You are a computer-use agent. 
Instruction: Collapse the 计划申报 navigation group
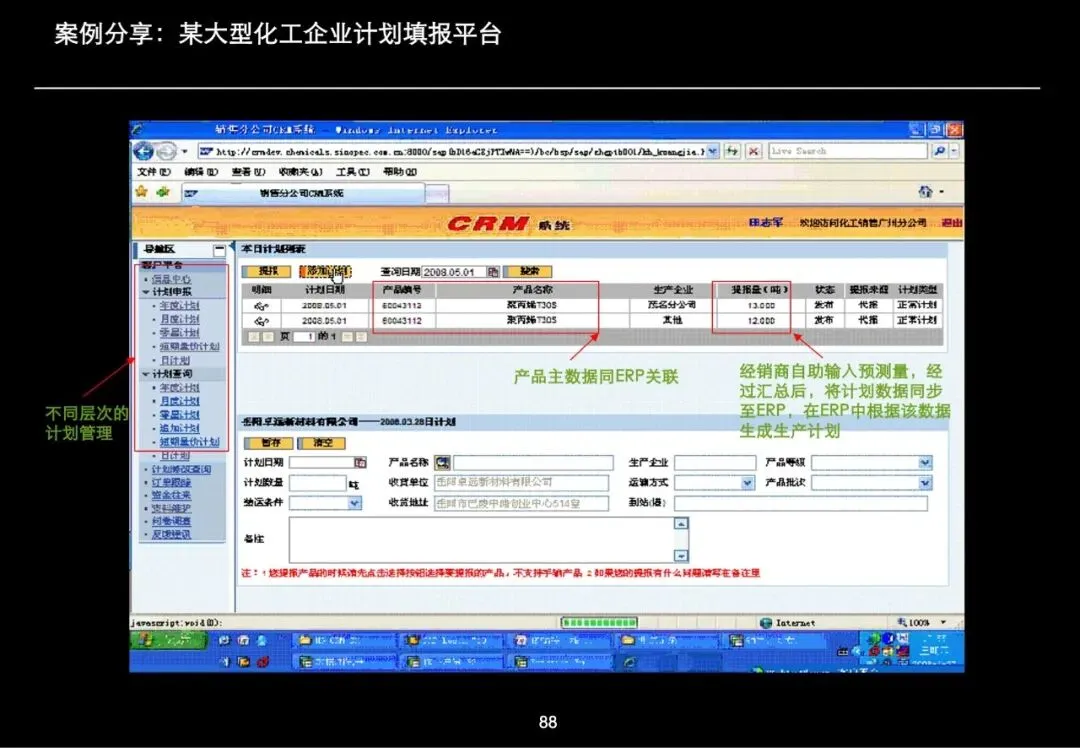pos(145,292)
